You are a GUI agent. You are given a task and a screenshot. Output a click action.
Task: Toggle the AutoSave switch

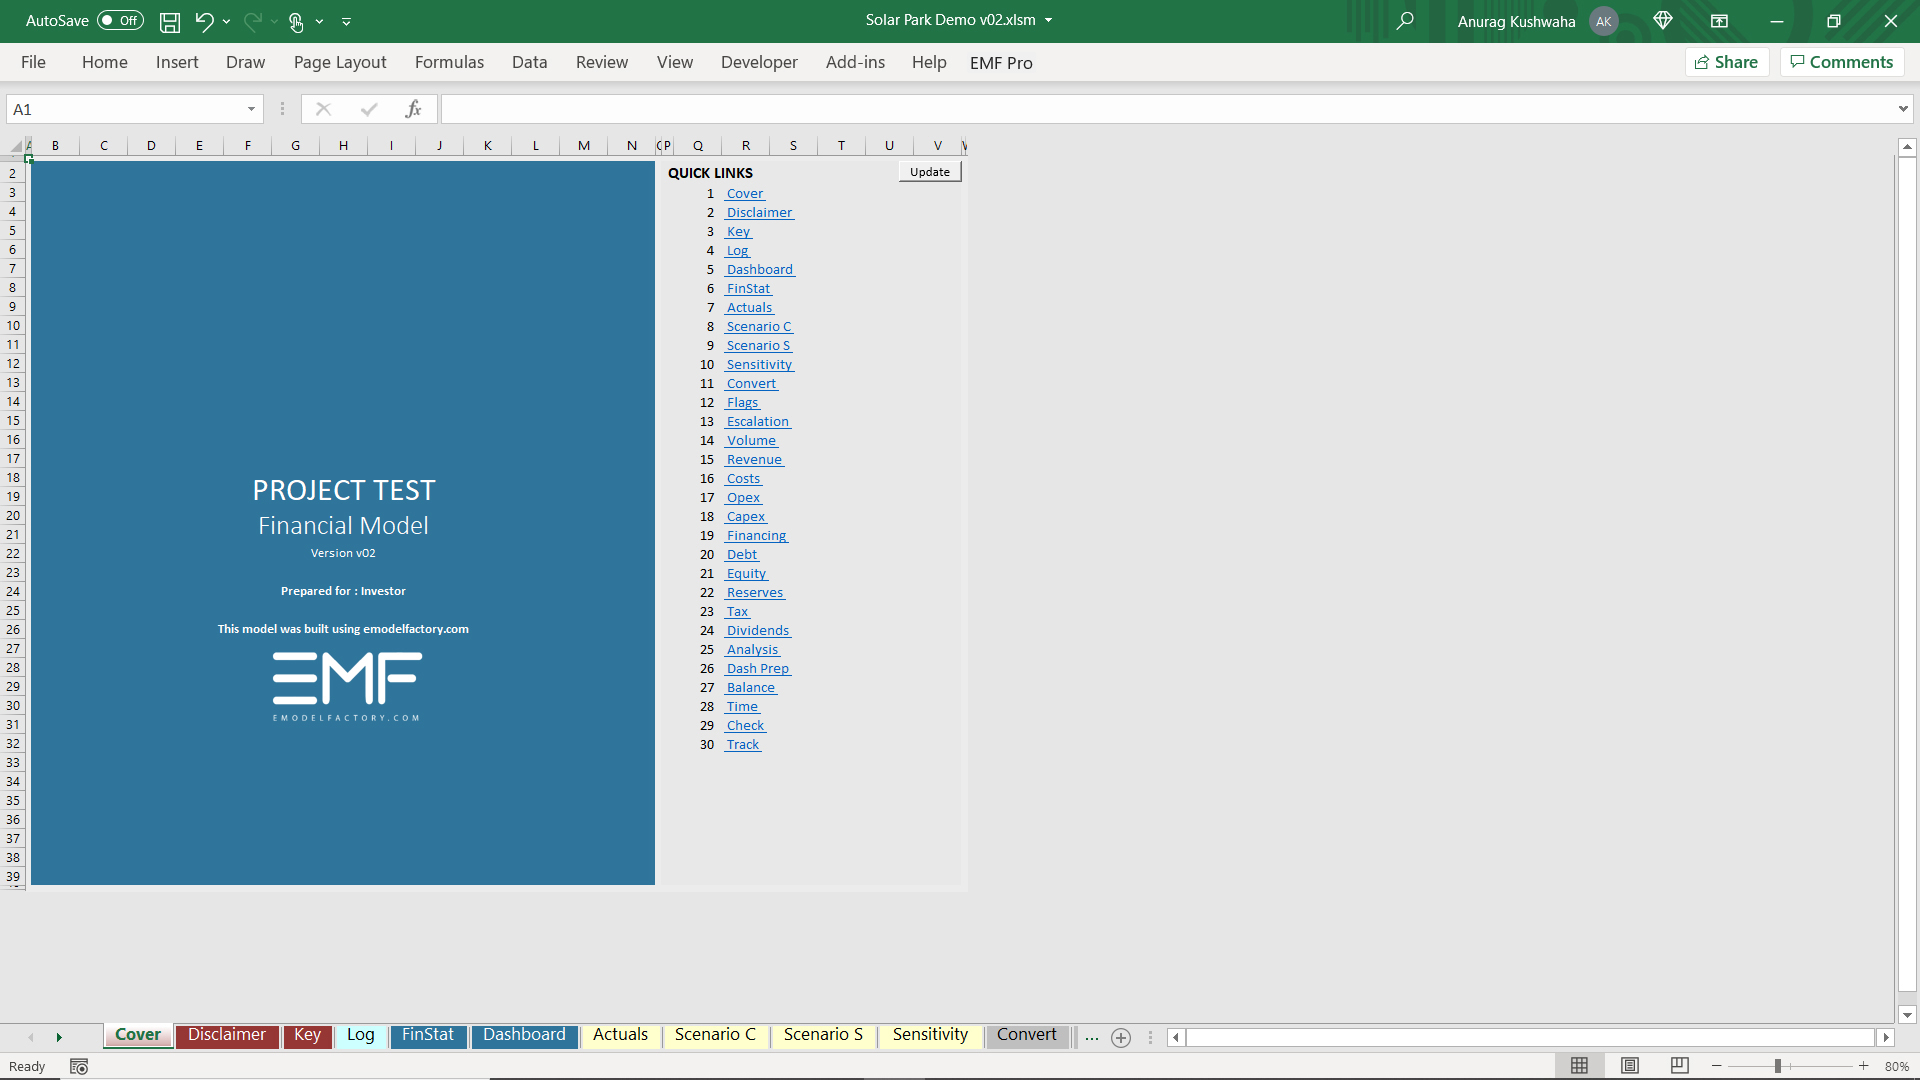point(120,21)
